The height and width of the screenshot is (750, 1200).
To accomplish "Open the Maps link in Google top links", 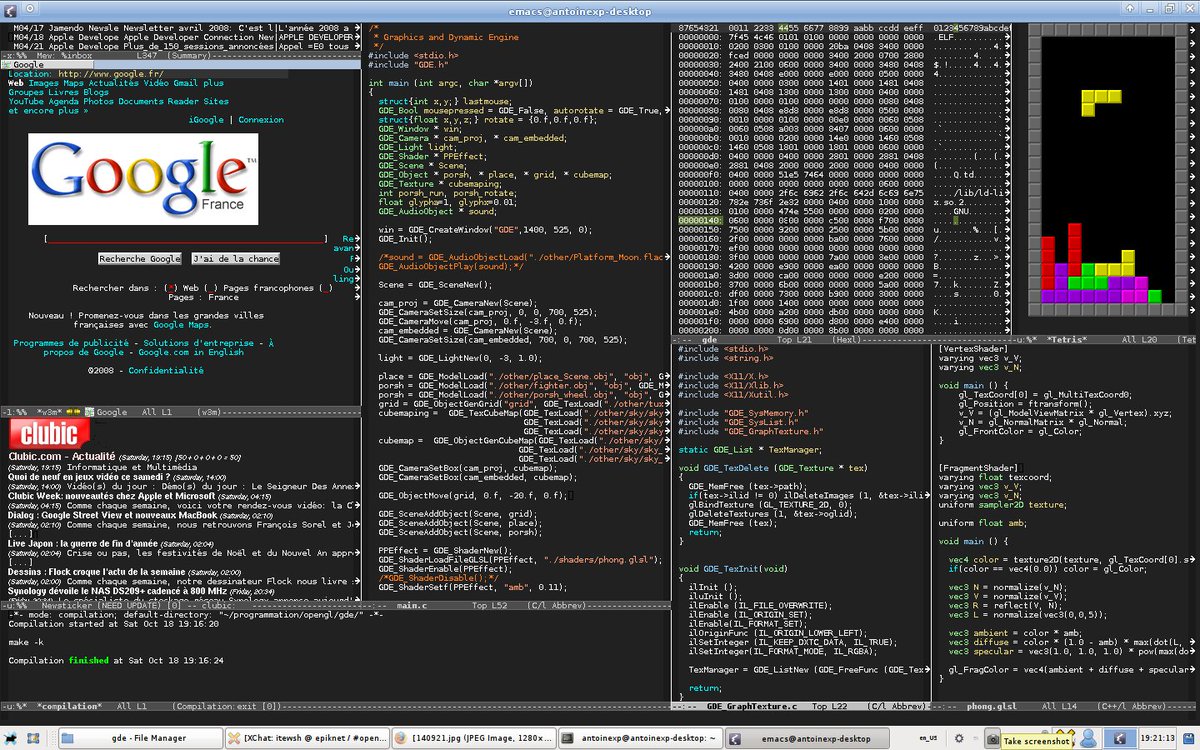I will (73, 83).
